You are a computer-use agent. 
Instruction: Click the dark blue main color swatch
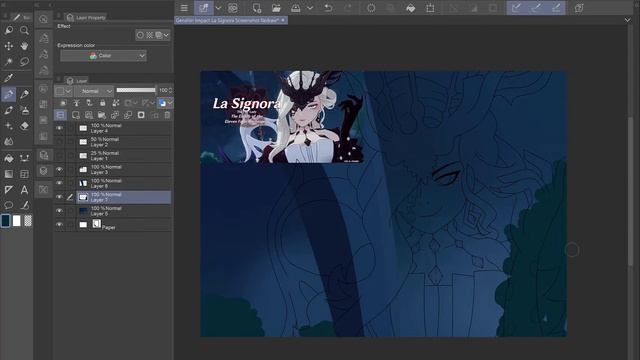point(6,221)
